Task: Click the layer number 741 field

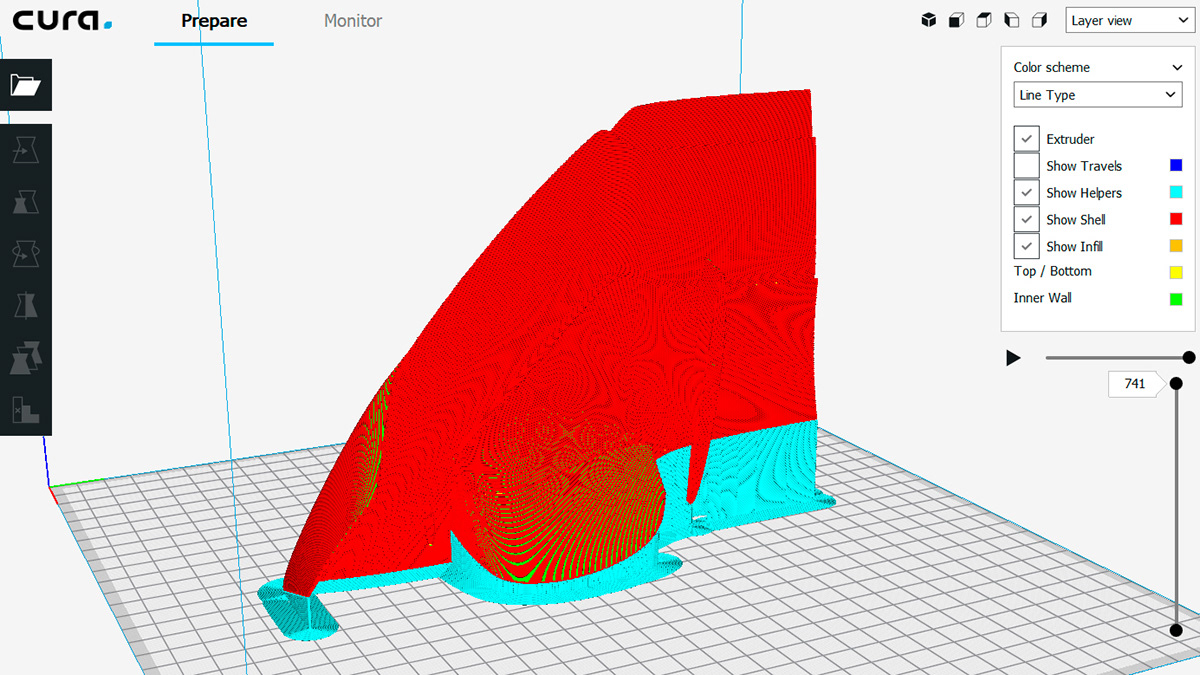Action: tap(1135, 383)
